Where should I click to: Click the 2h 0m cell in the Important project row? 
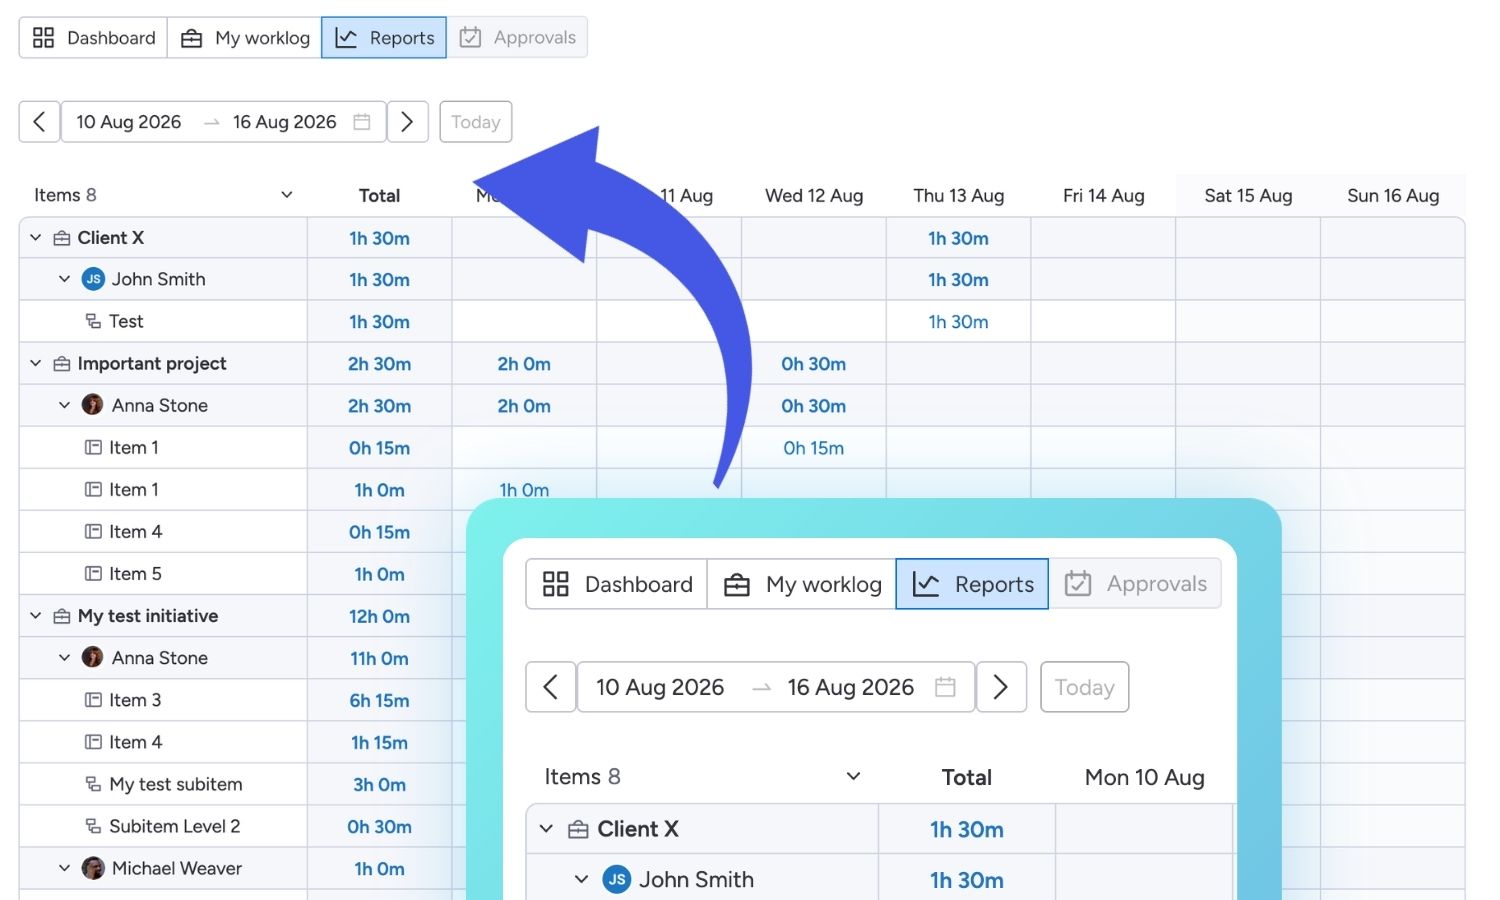click(524, 364)
